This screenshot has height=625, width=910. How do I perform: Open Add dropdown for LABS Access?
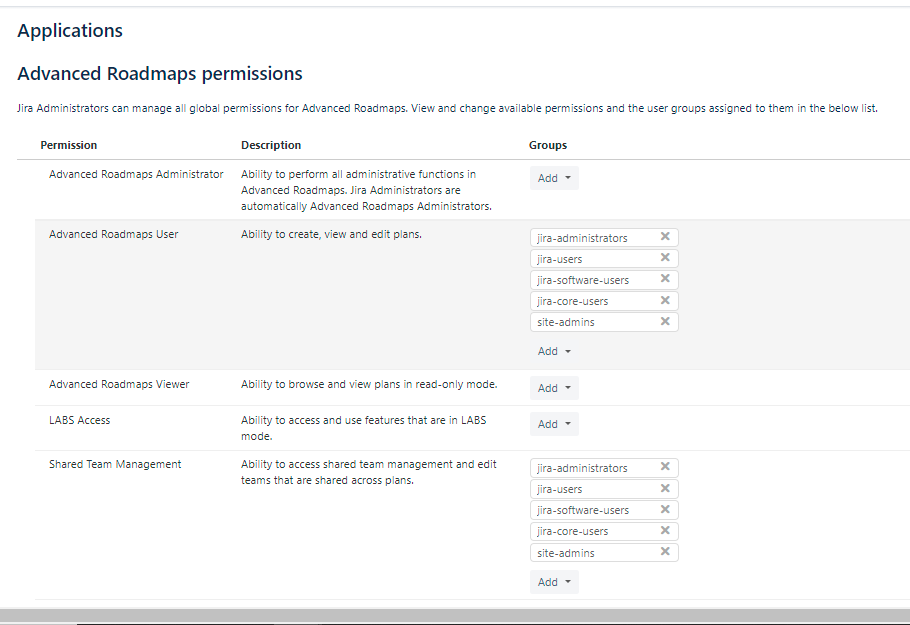(554, 424)
